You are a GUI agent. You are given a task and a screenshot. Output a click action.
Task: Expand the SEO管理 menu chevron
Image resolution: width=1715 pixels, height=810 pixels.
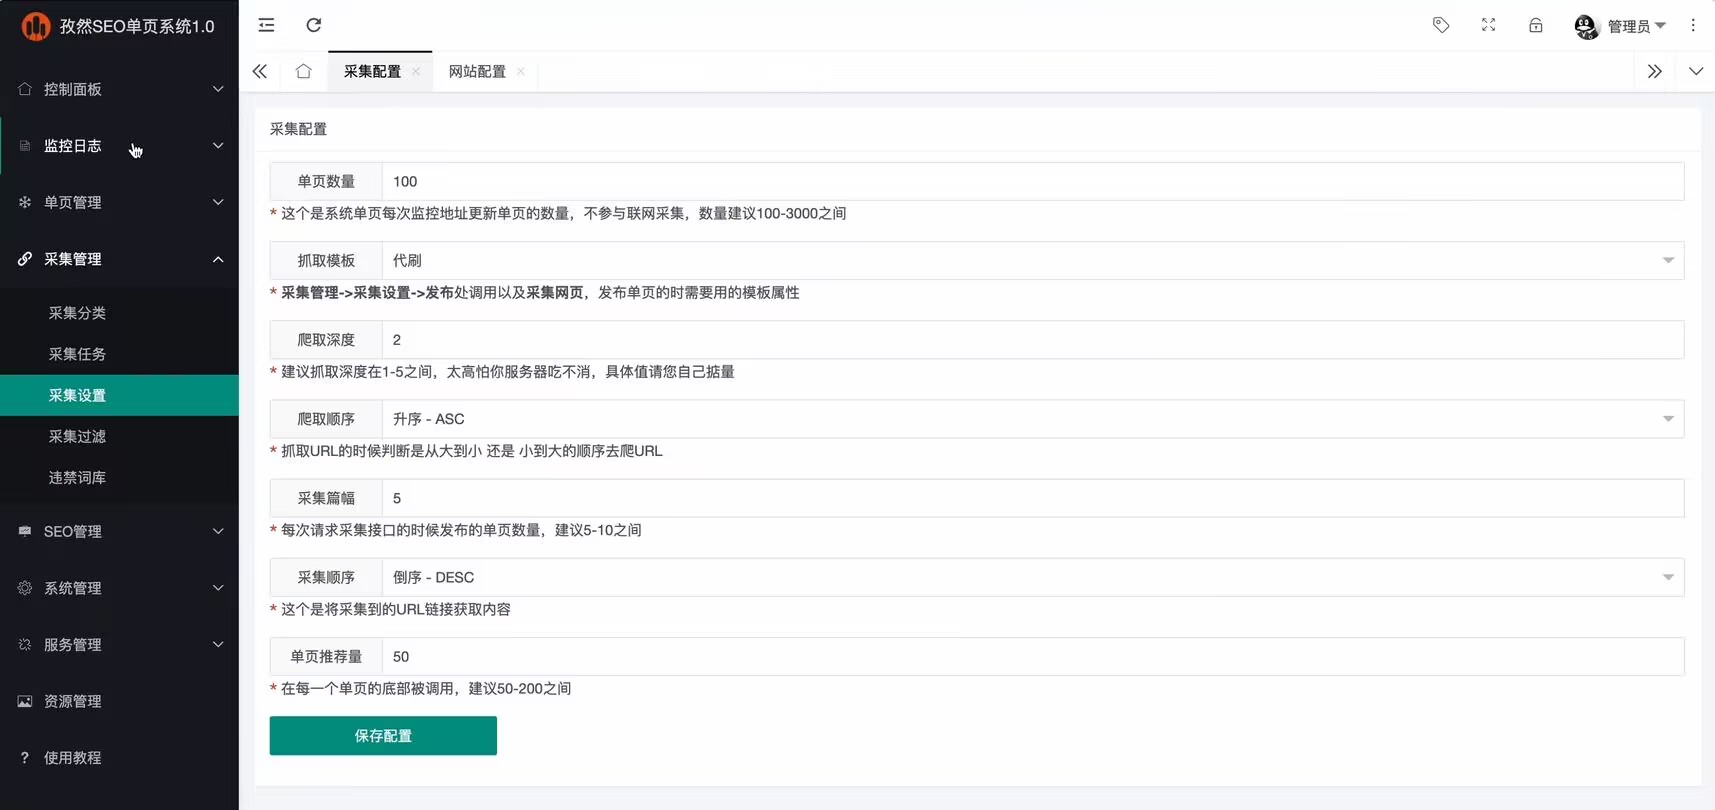[x=218, y=531]
